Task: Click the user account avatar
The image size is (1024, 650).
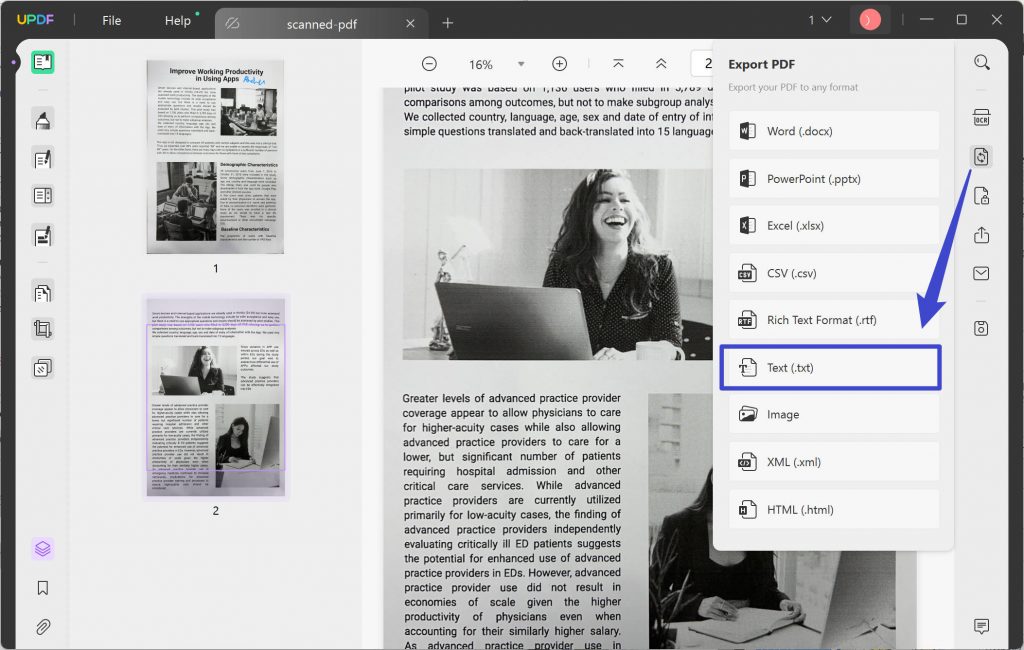Action: tap(869, 20)
